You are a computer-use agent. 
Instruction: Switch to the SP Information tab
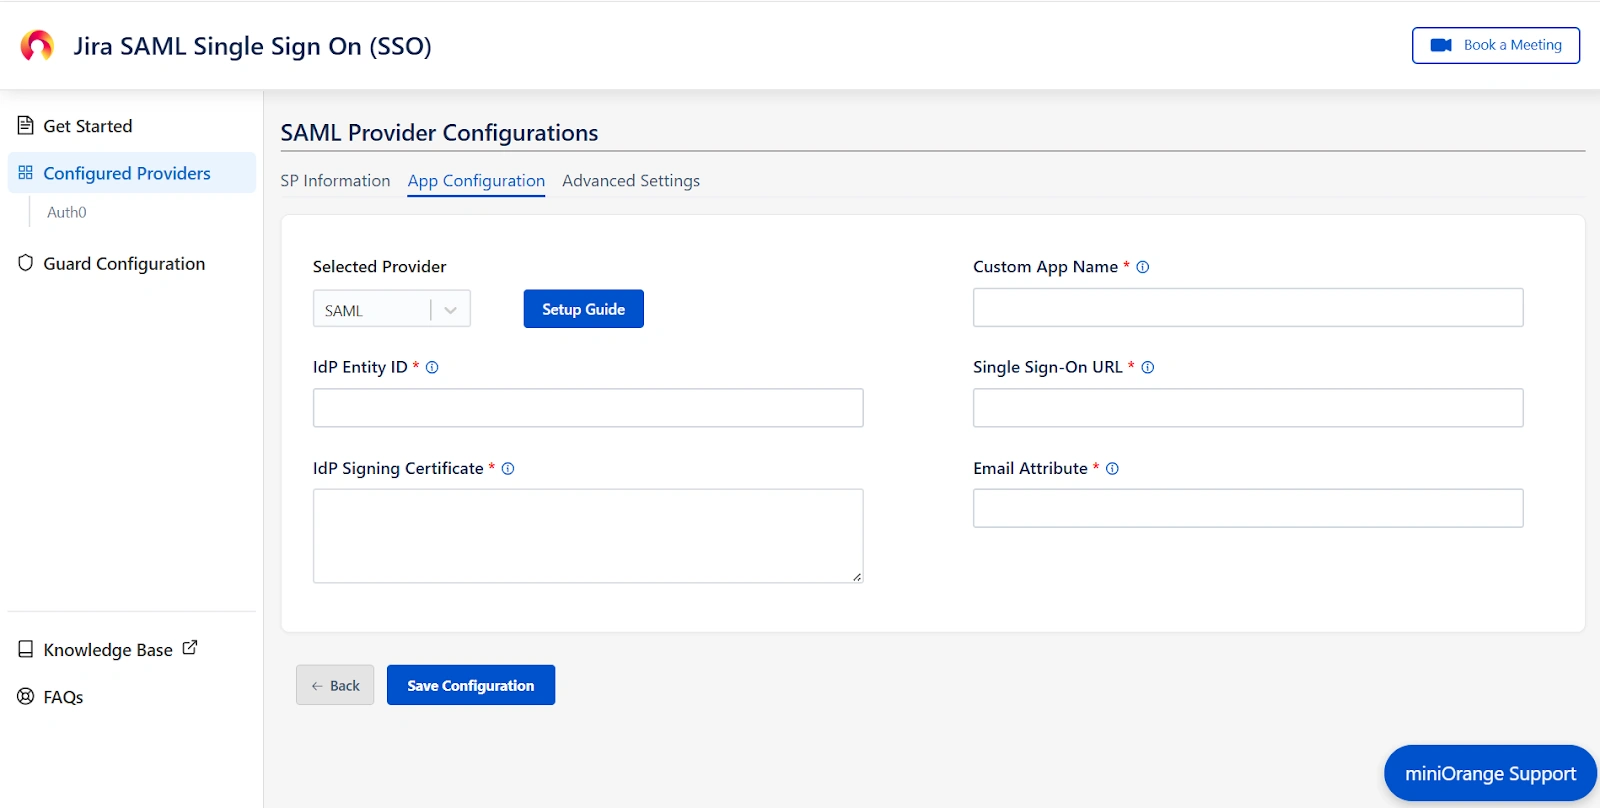click(x=335, y=181)
